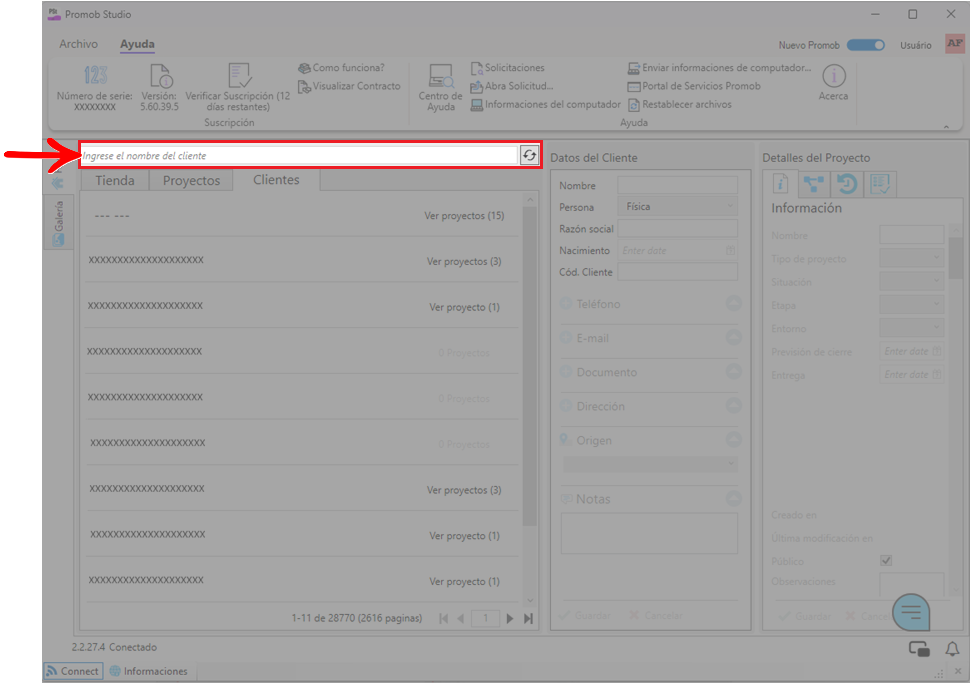Image resolution: width=972 pixels, height=692 pixels.
Task: Open the Versión info icon
Action: point(161,76)
